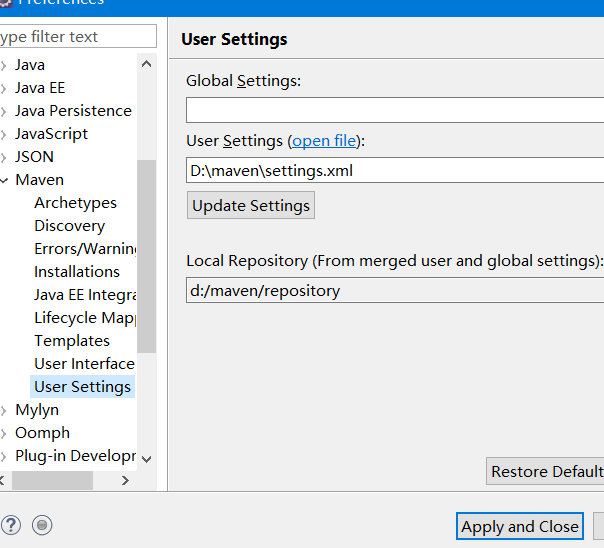
Task: Select the Templates tree item
Action: pyautogui.click(x=72, y=341)
